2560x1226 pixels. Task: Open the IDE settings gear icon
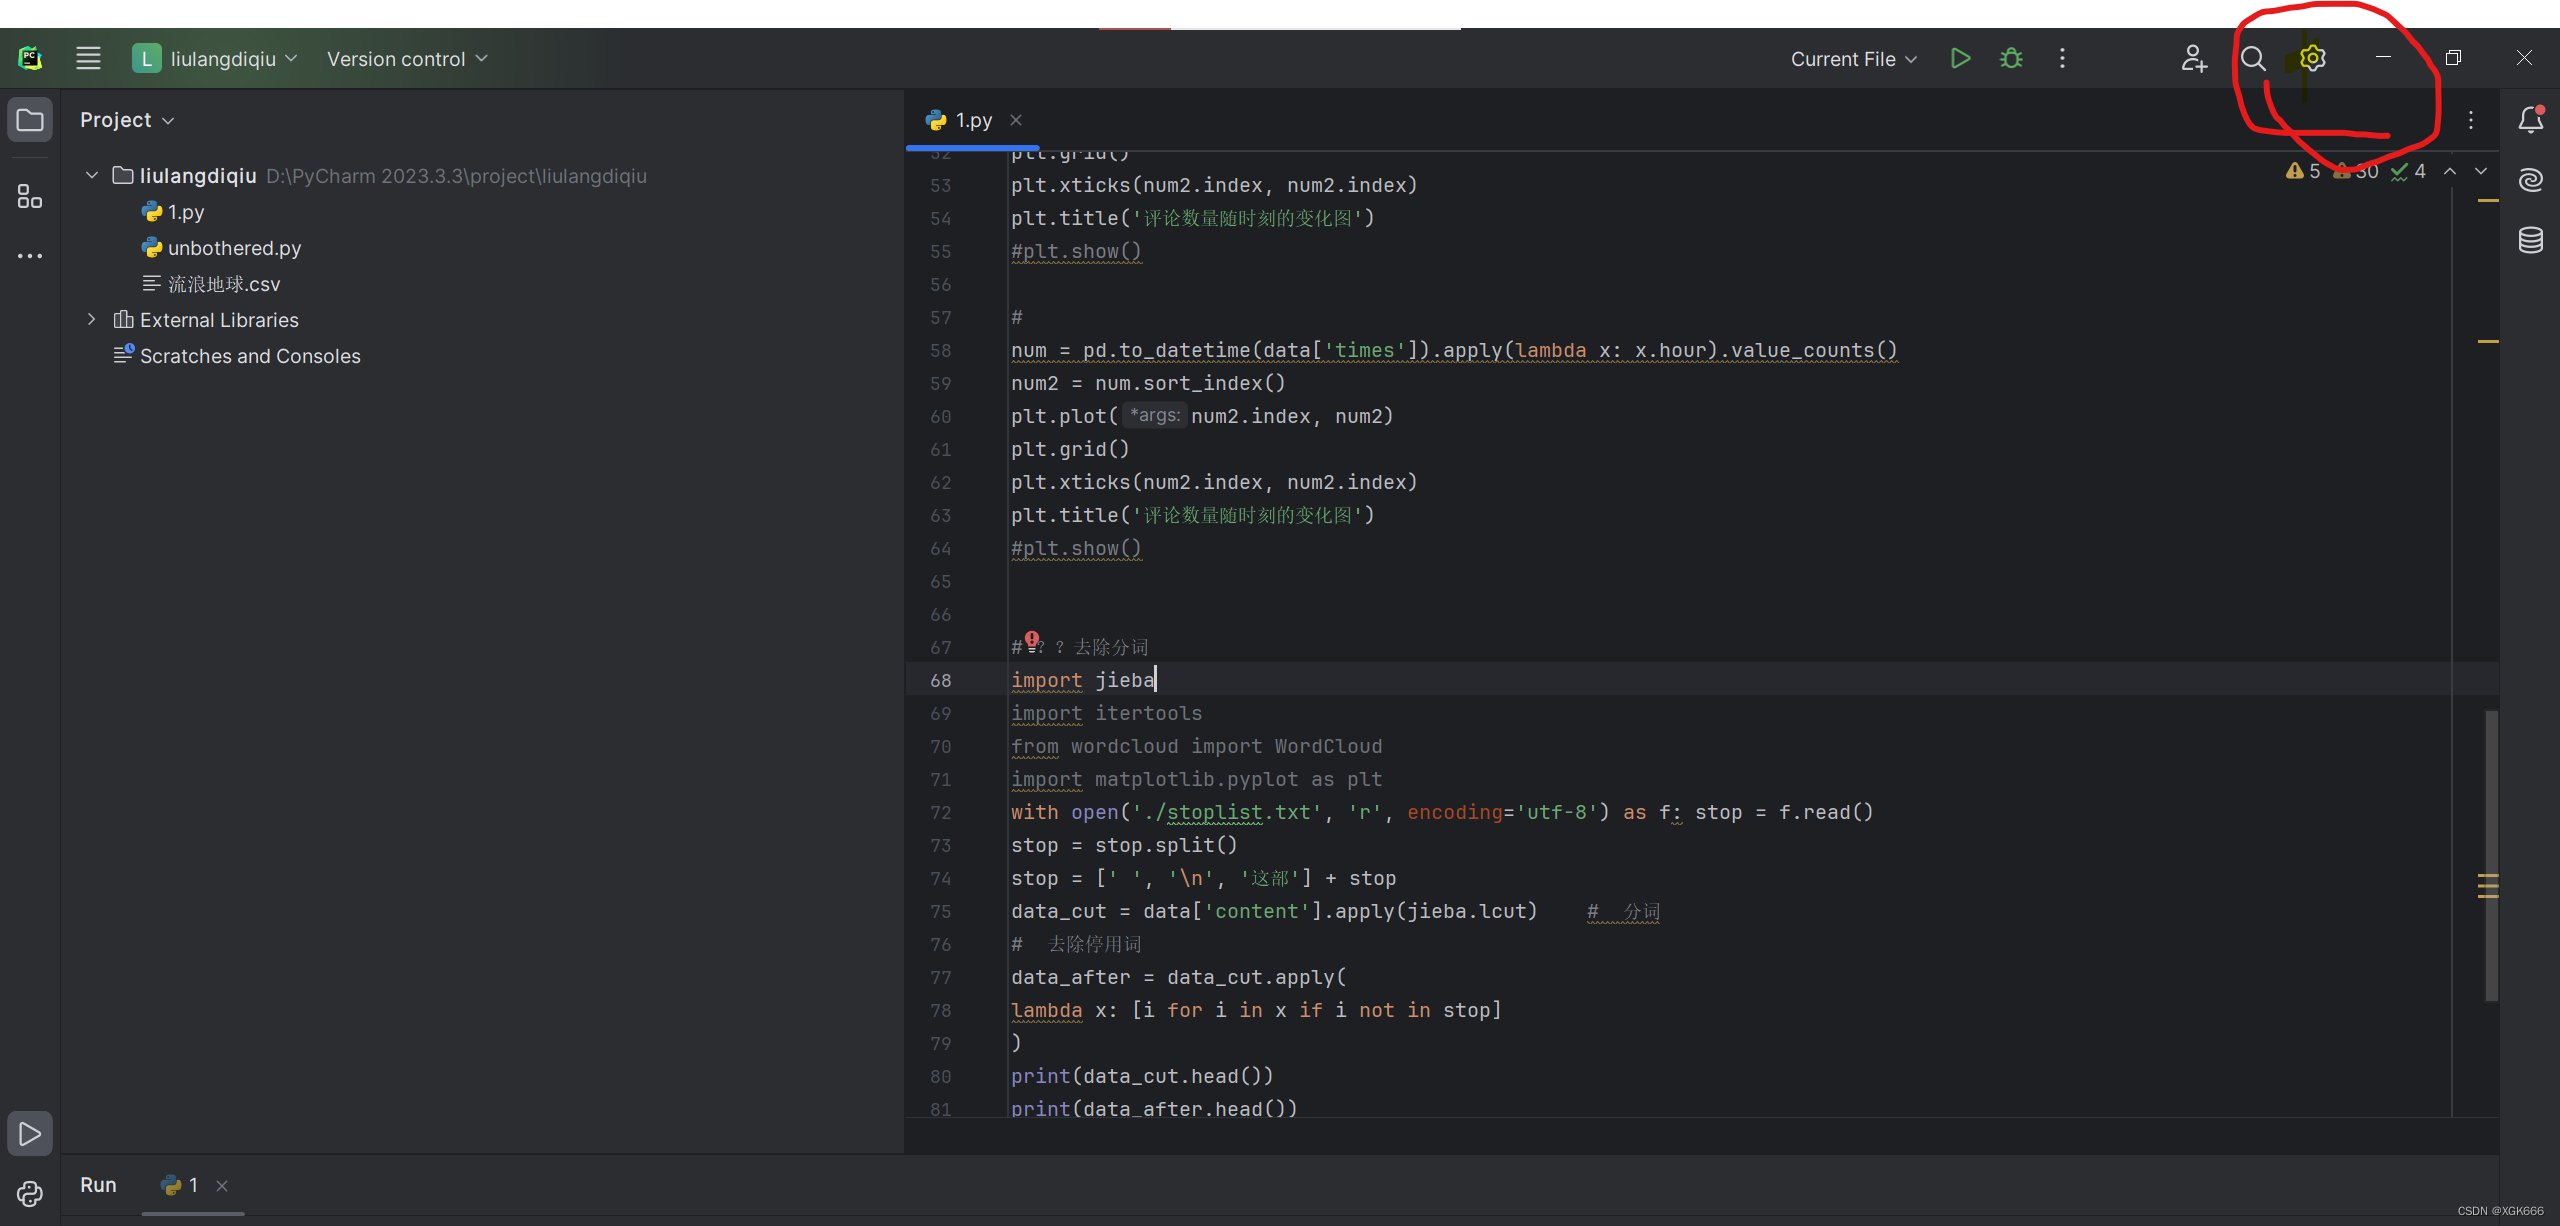pyautogui.click(x=2312, y=58)
